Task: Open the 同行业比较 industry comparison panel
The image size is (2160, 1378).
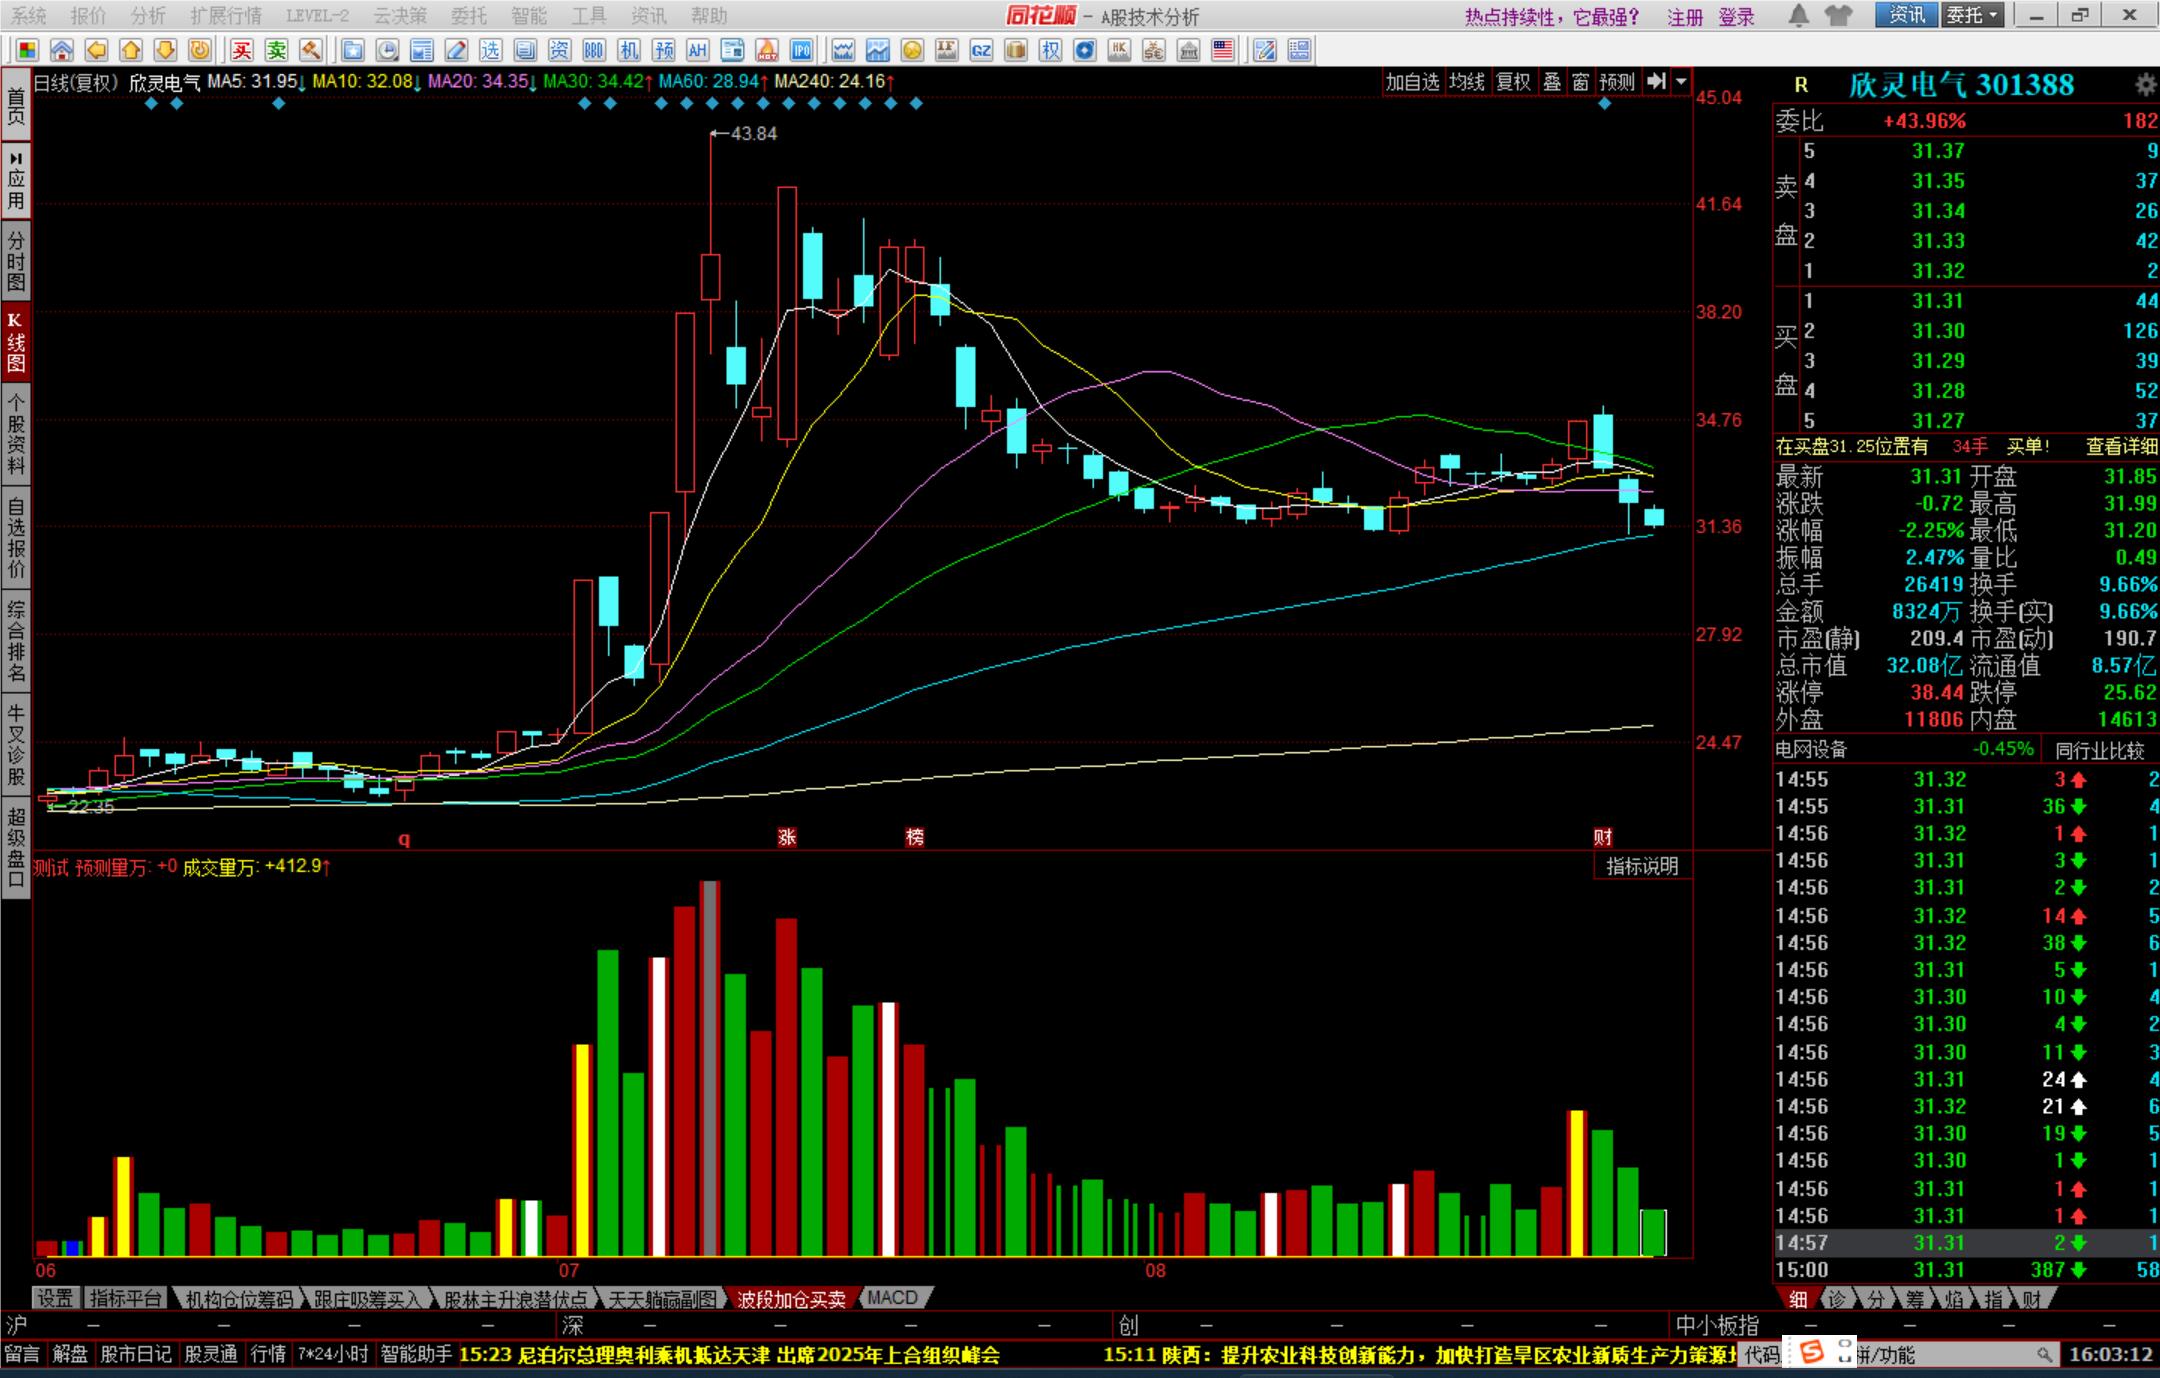Action: (x=2099, y=750)
